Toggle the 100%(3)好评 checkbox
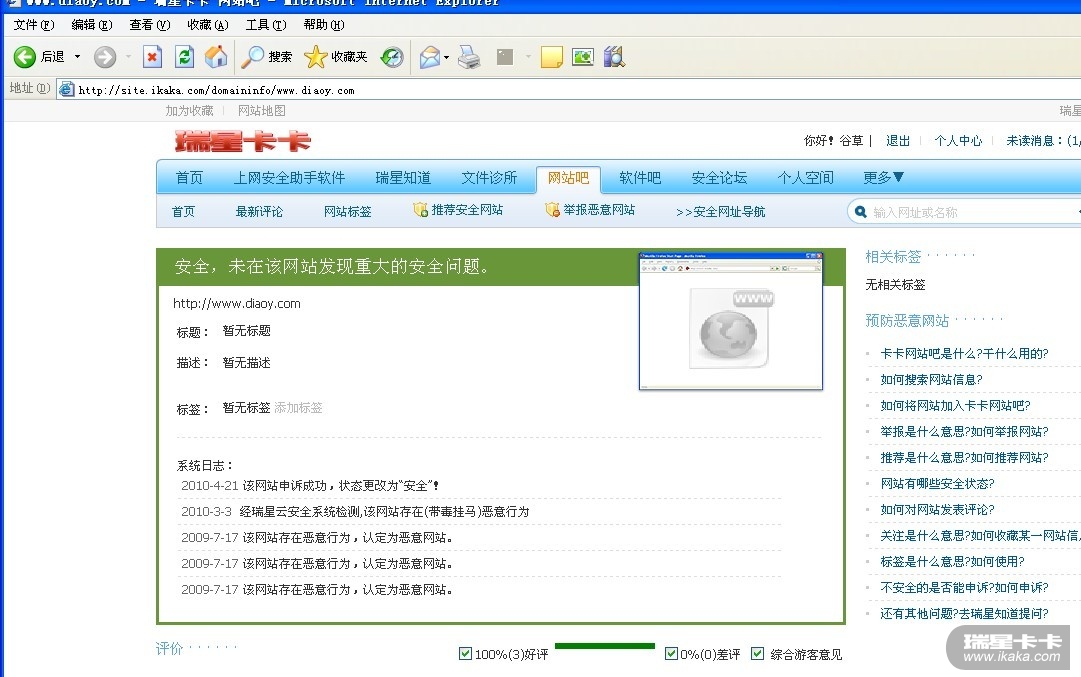 tap(465, 654)
